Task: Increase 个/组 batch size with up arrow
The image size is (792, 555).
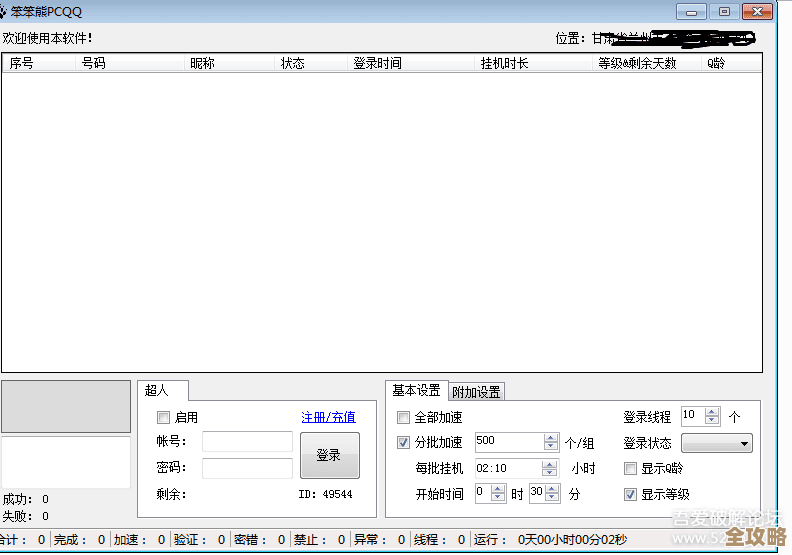Action: 551,438
